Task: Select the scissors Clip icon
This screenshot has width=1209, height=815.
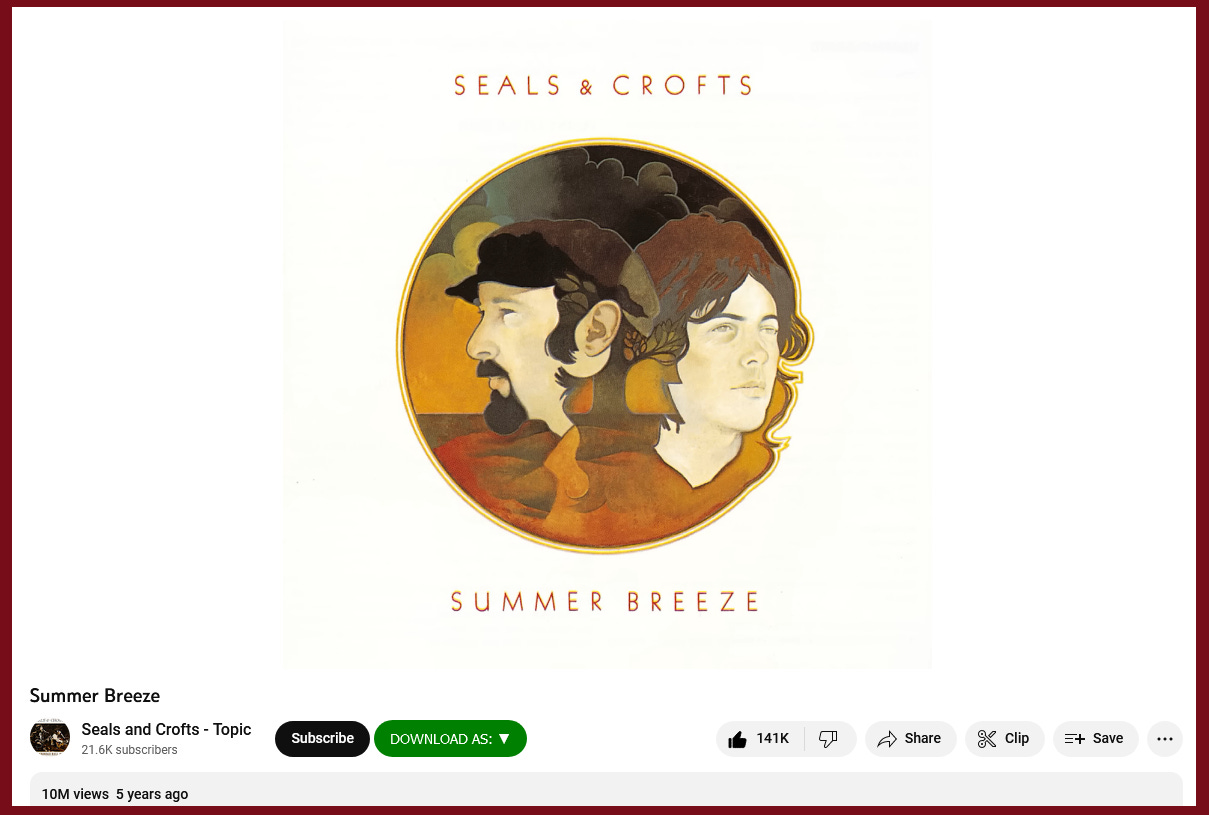Action: [x=987, y=739]
